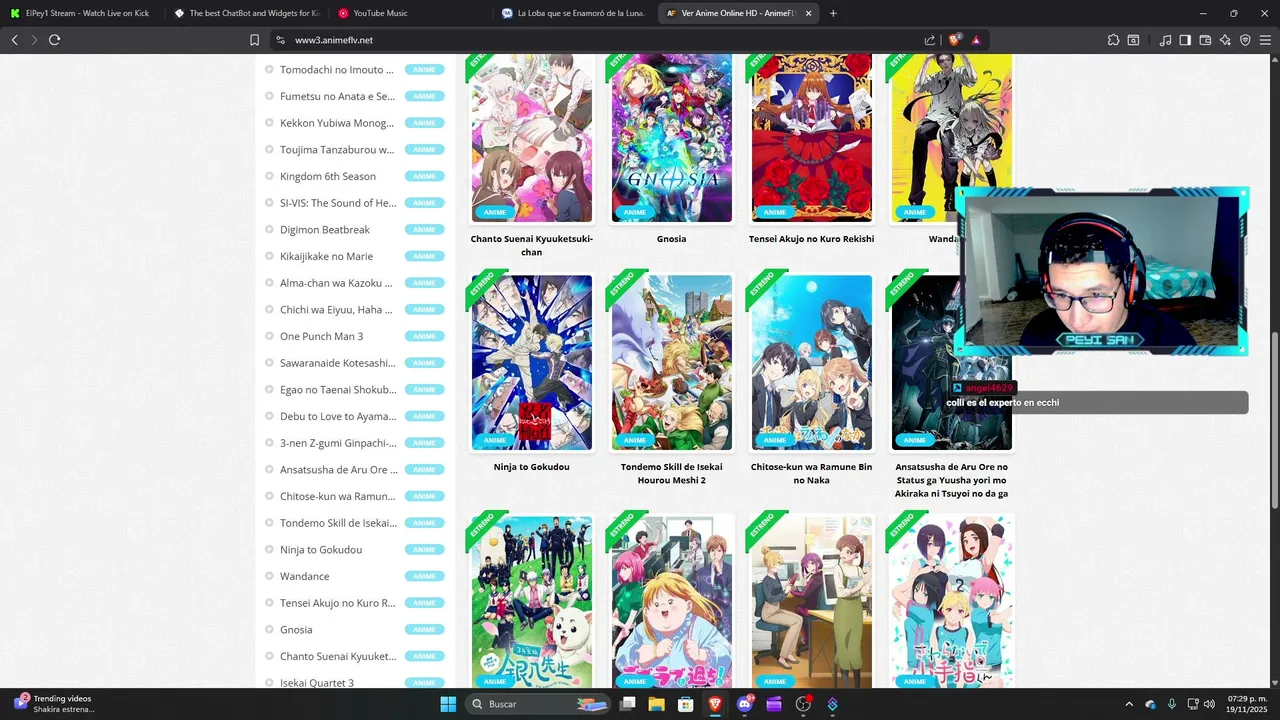
Task: Open Discord from the taskbar
Action: click(x=745, y=704)
